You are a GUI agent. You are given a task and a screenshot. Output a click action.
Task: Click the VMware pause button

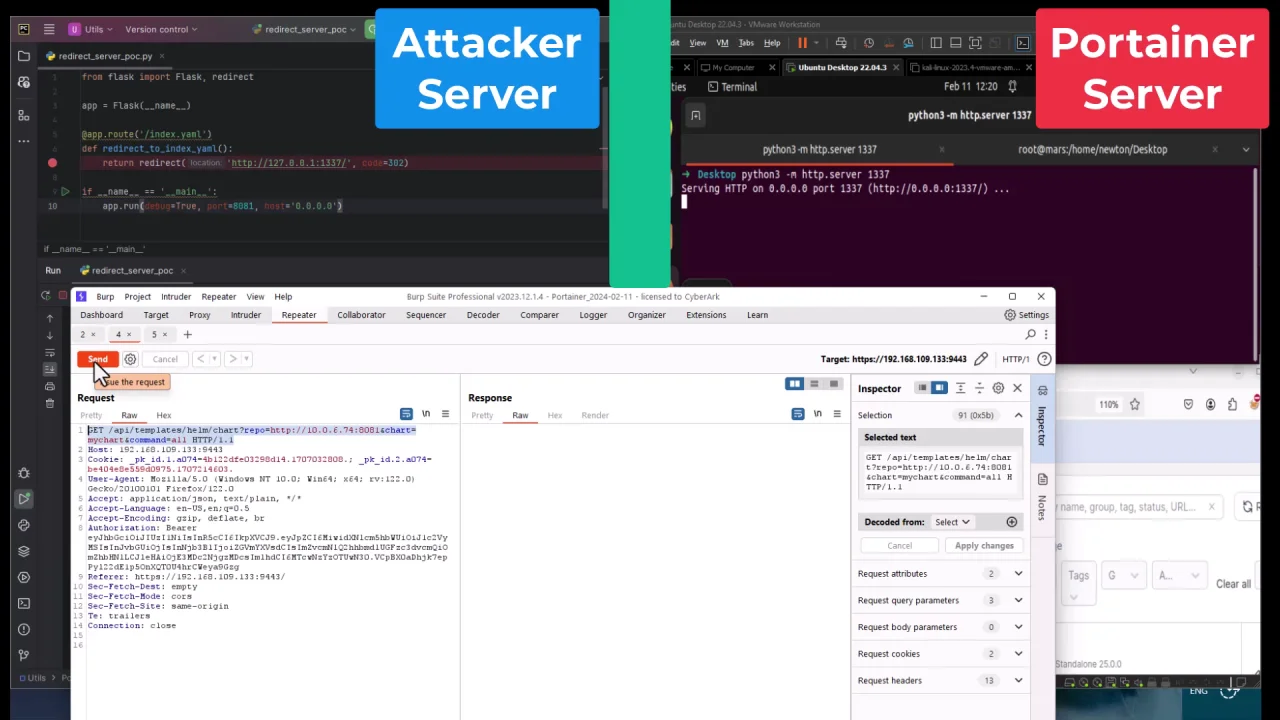coord(802,43)
